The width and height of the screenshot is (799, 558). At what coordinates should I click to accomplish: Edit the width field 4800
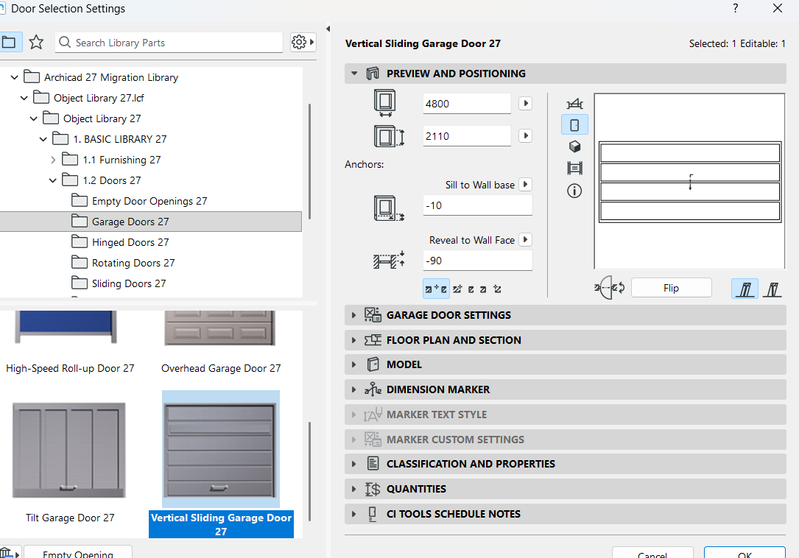coord(467,104)
